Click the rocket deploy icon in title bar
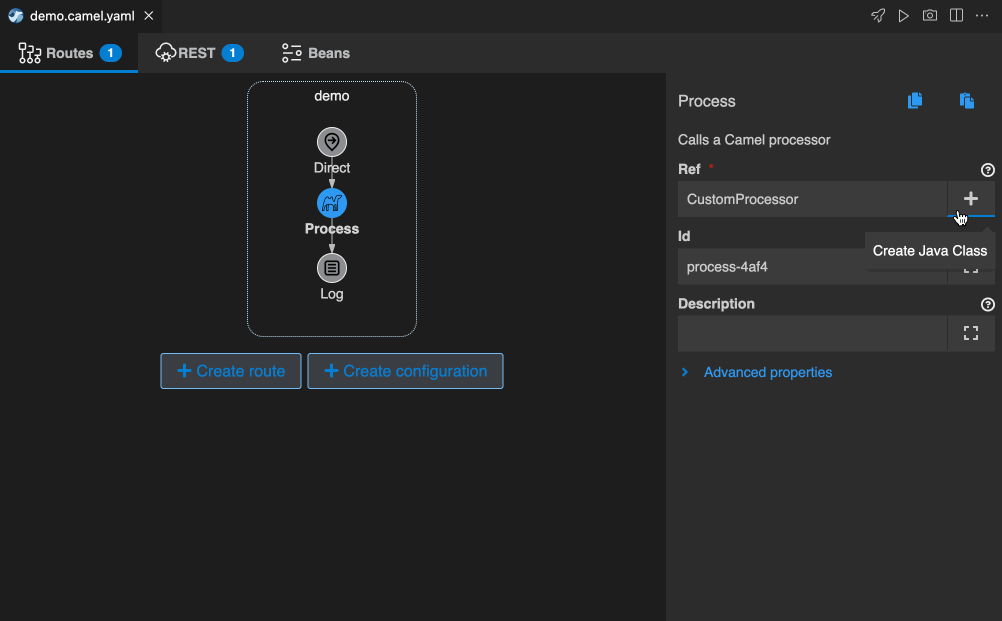Image resolution: width=1002 pixels, height=621 pixels. click(x=878, y=16)
